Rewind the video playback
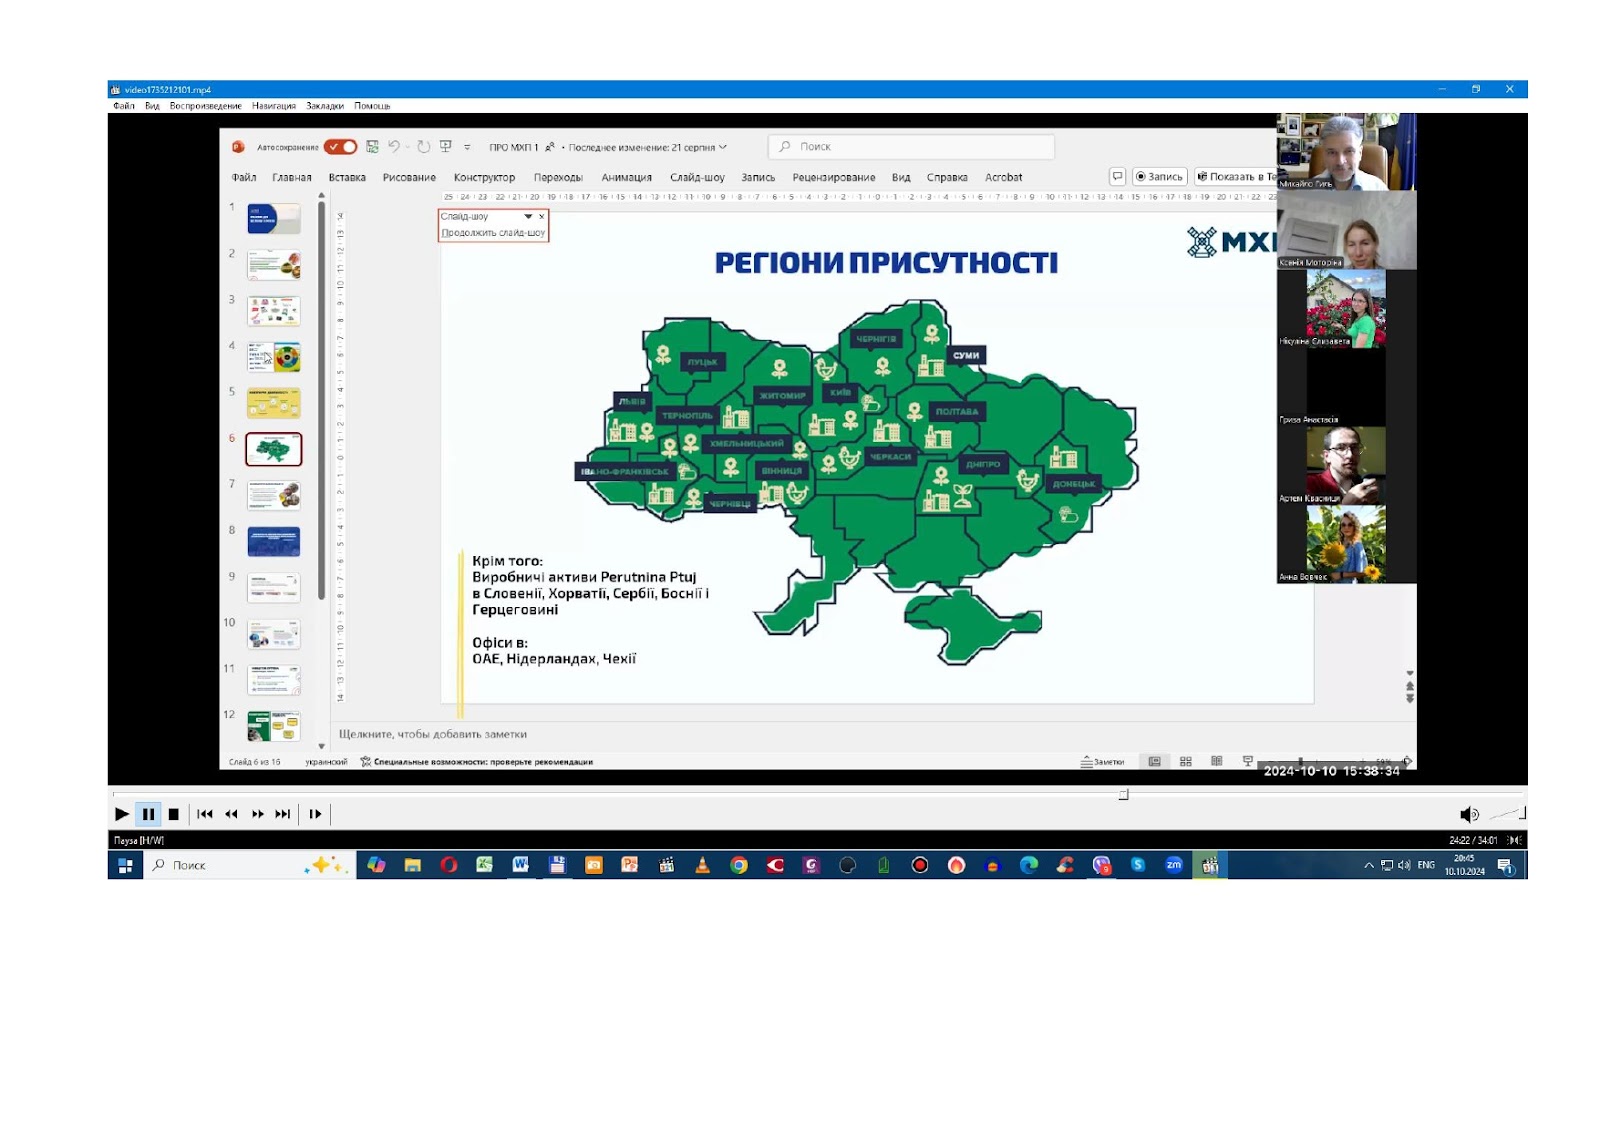 (x=231, y=814)
